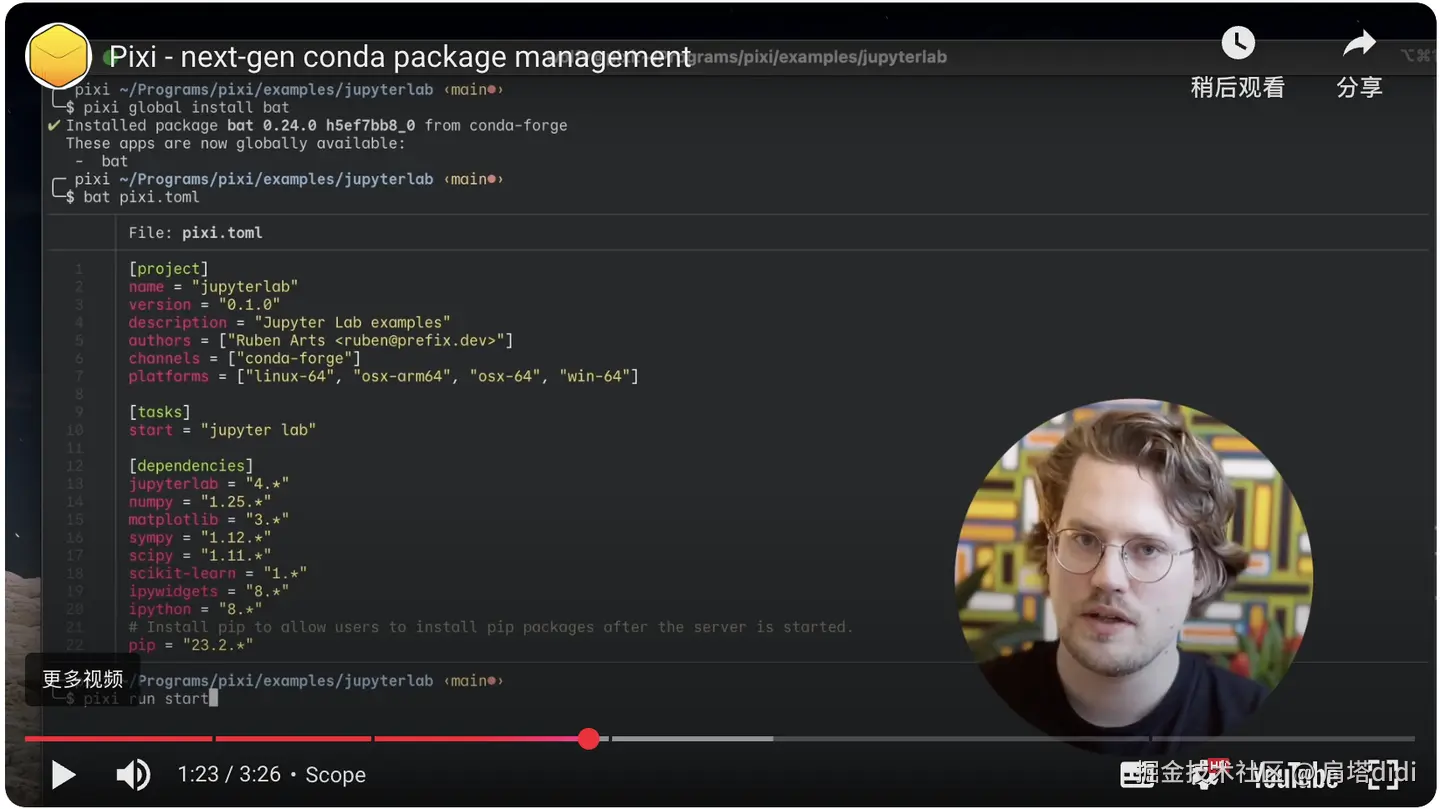The image size is (1440, 809).
Task: Click the 'authors' line with ruben@prefix.dev
Action: (x=320, y=340)
